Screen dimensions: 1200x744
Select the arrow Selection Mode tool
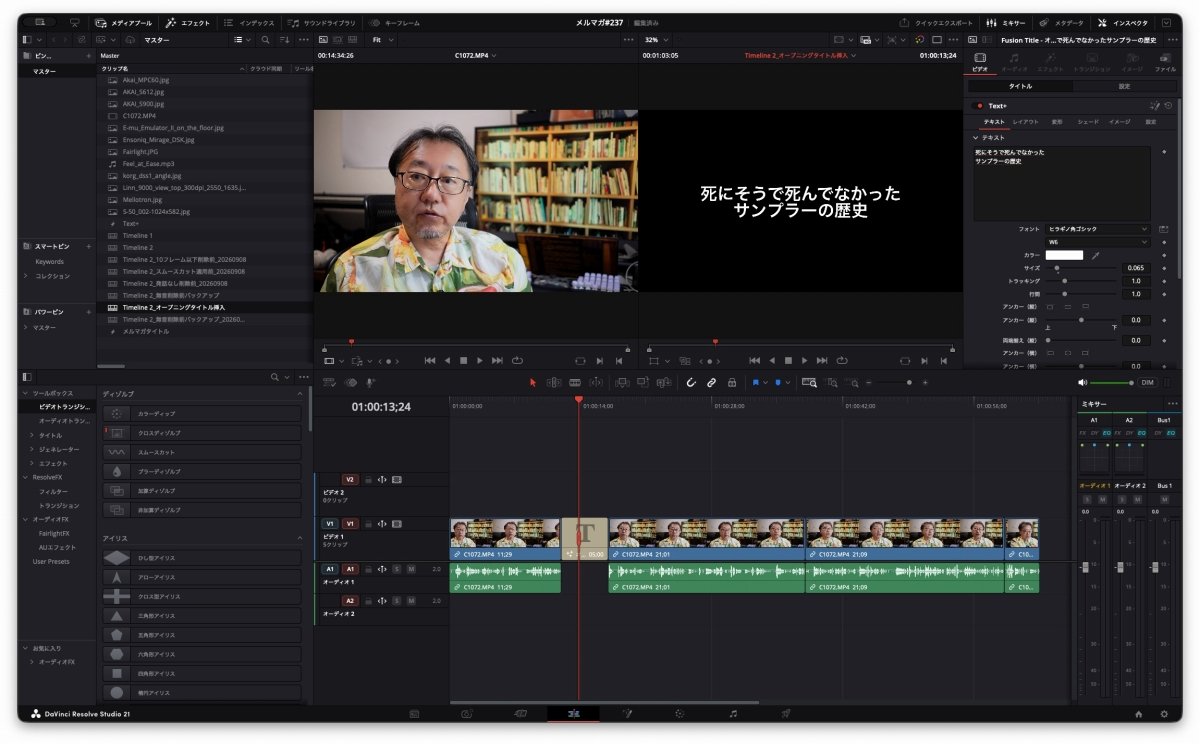click(x=532, y=382)
